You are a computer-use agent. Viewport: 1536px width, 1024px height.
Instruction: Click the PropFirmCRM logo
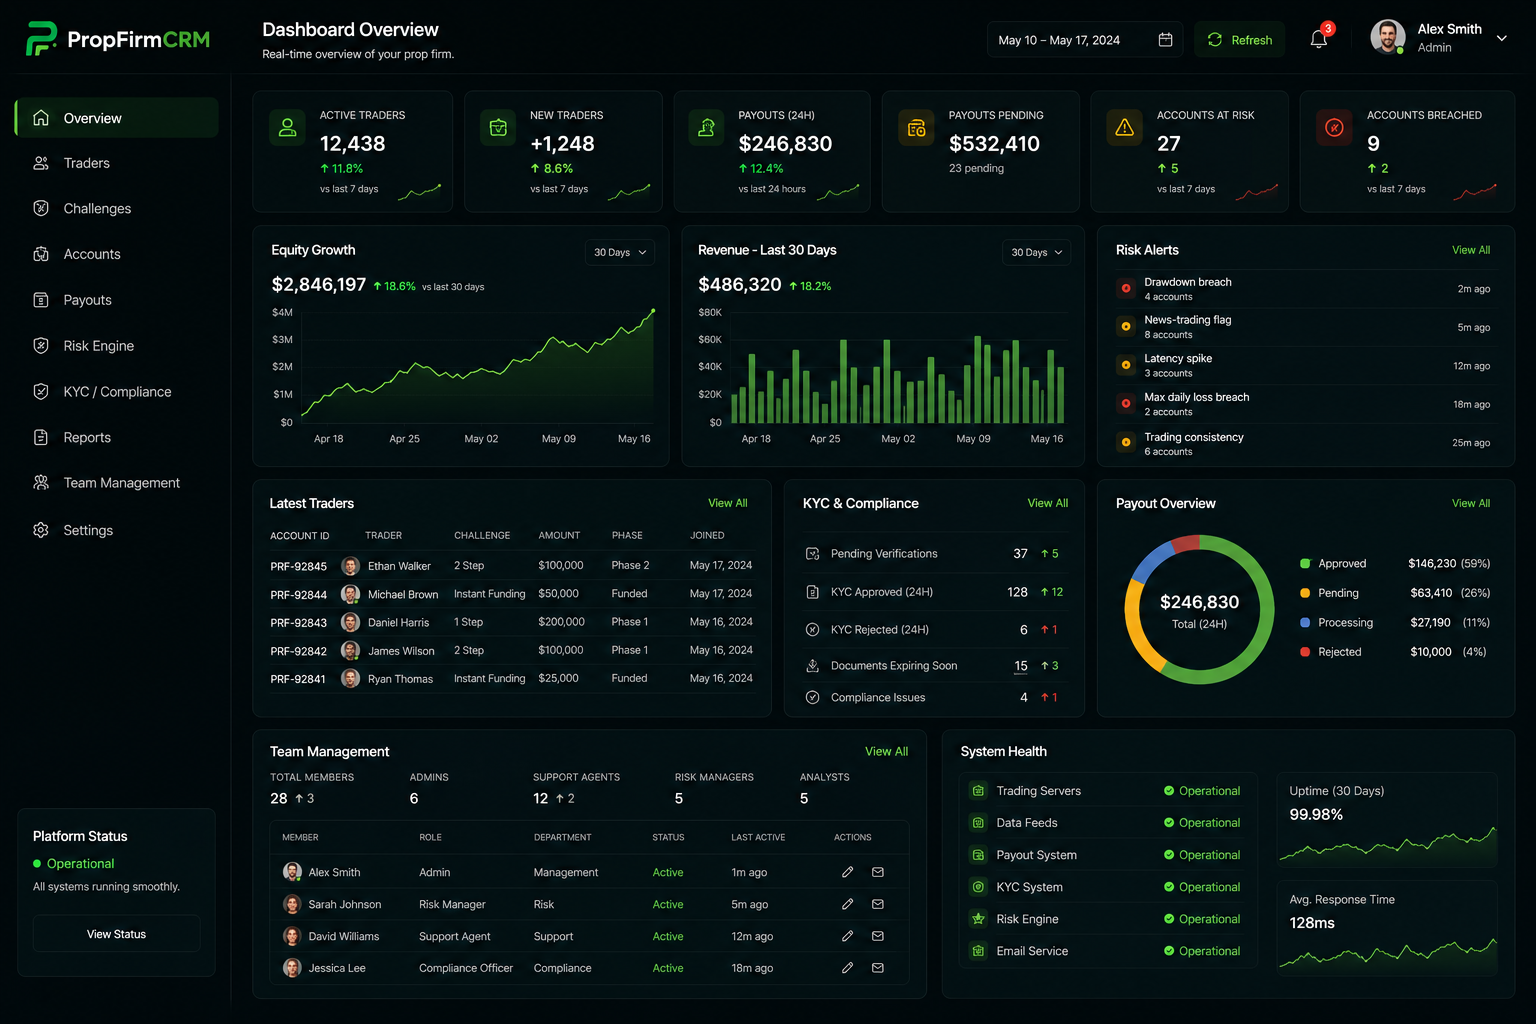click(x=118, y=39)
